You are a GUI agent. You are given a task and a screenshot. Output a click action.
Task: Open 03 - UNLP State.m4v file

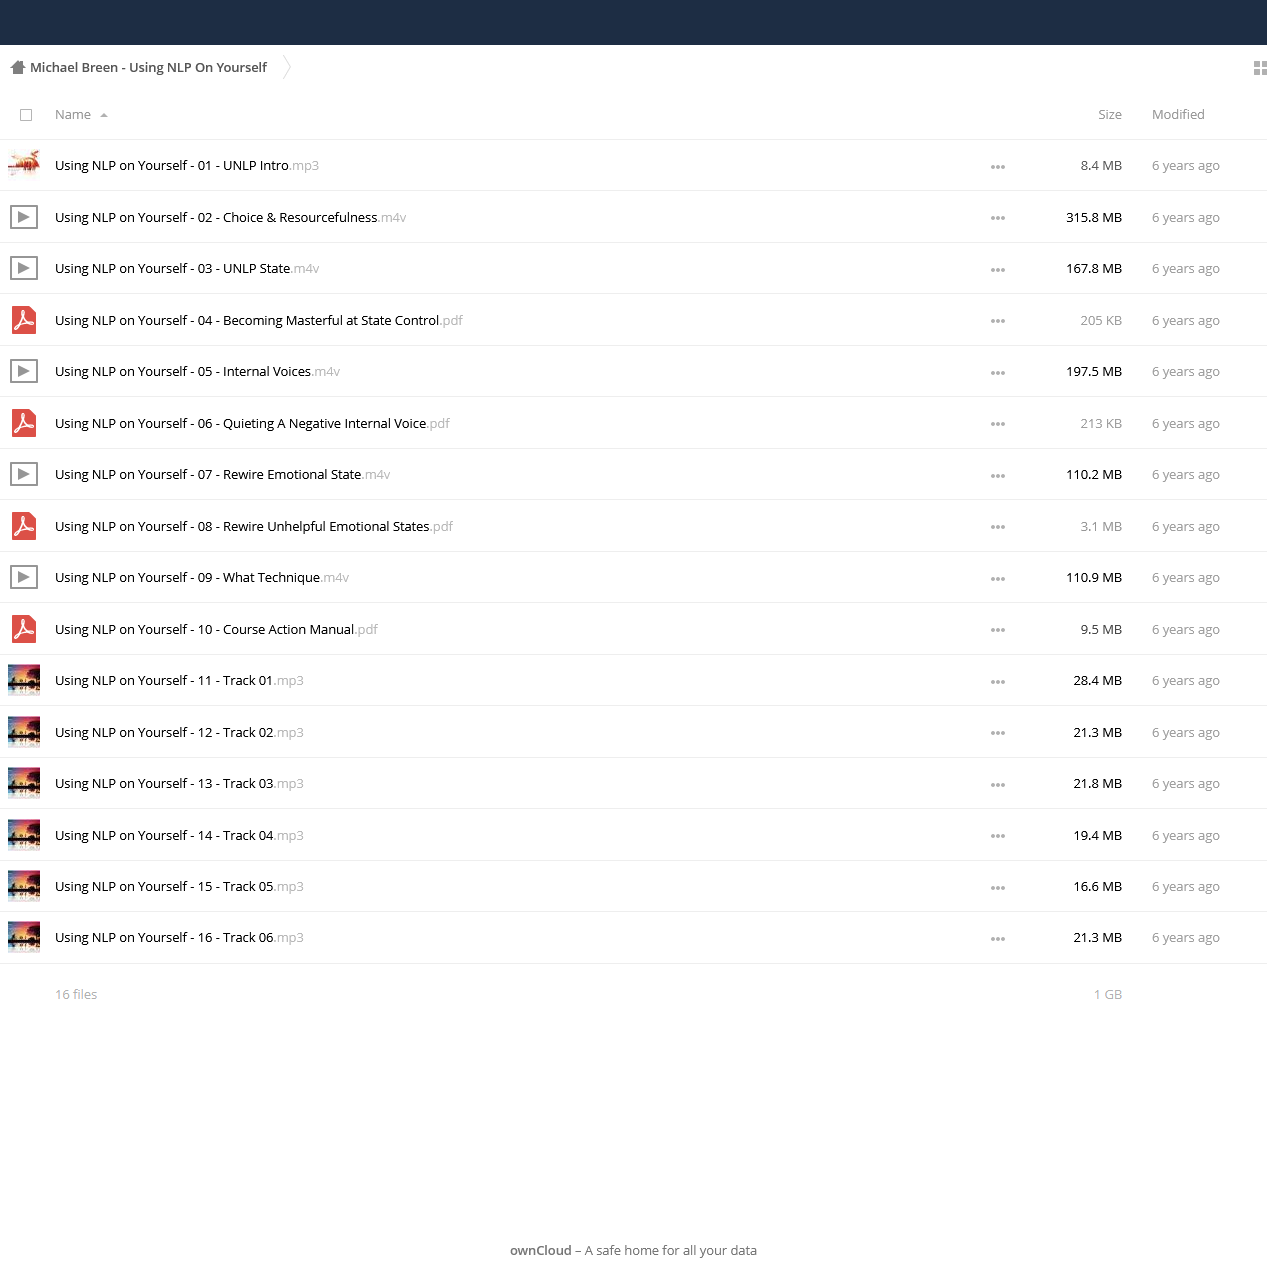point(187,269)
